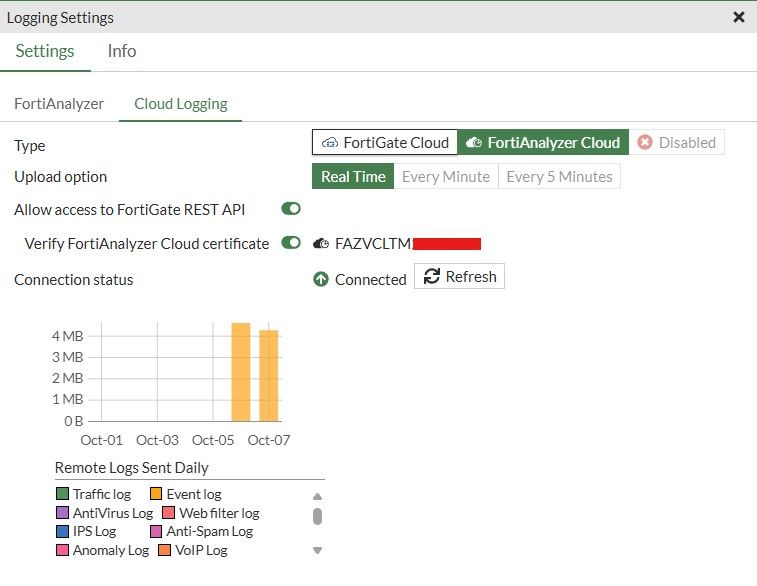Select Every Minute upload option
This screenshot has width=757, height=586.
[x=446, y=176]
